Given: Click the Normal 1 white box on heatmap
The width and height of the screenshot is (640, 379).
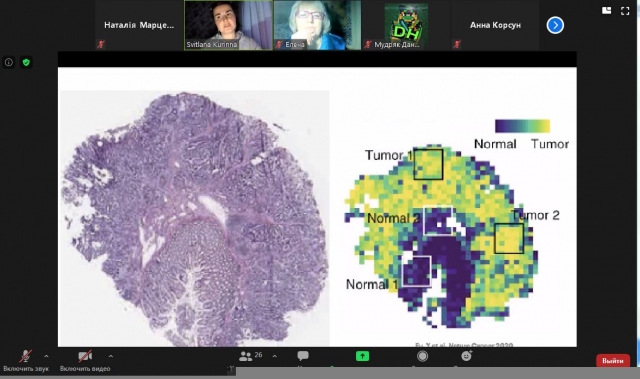Looking at the screenshot, I should [417, 271].
